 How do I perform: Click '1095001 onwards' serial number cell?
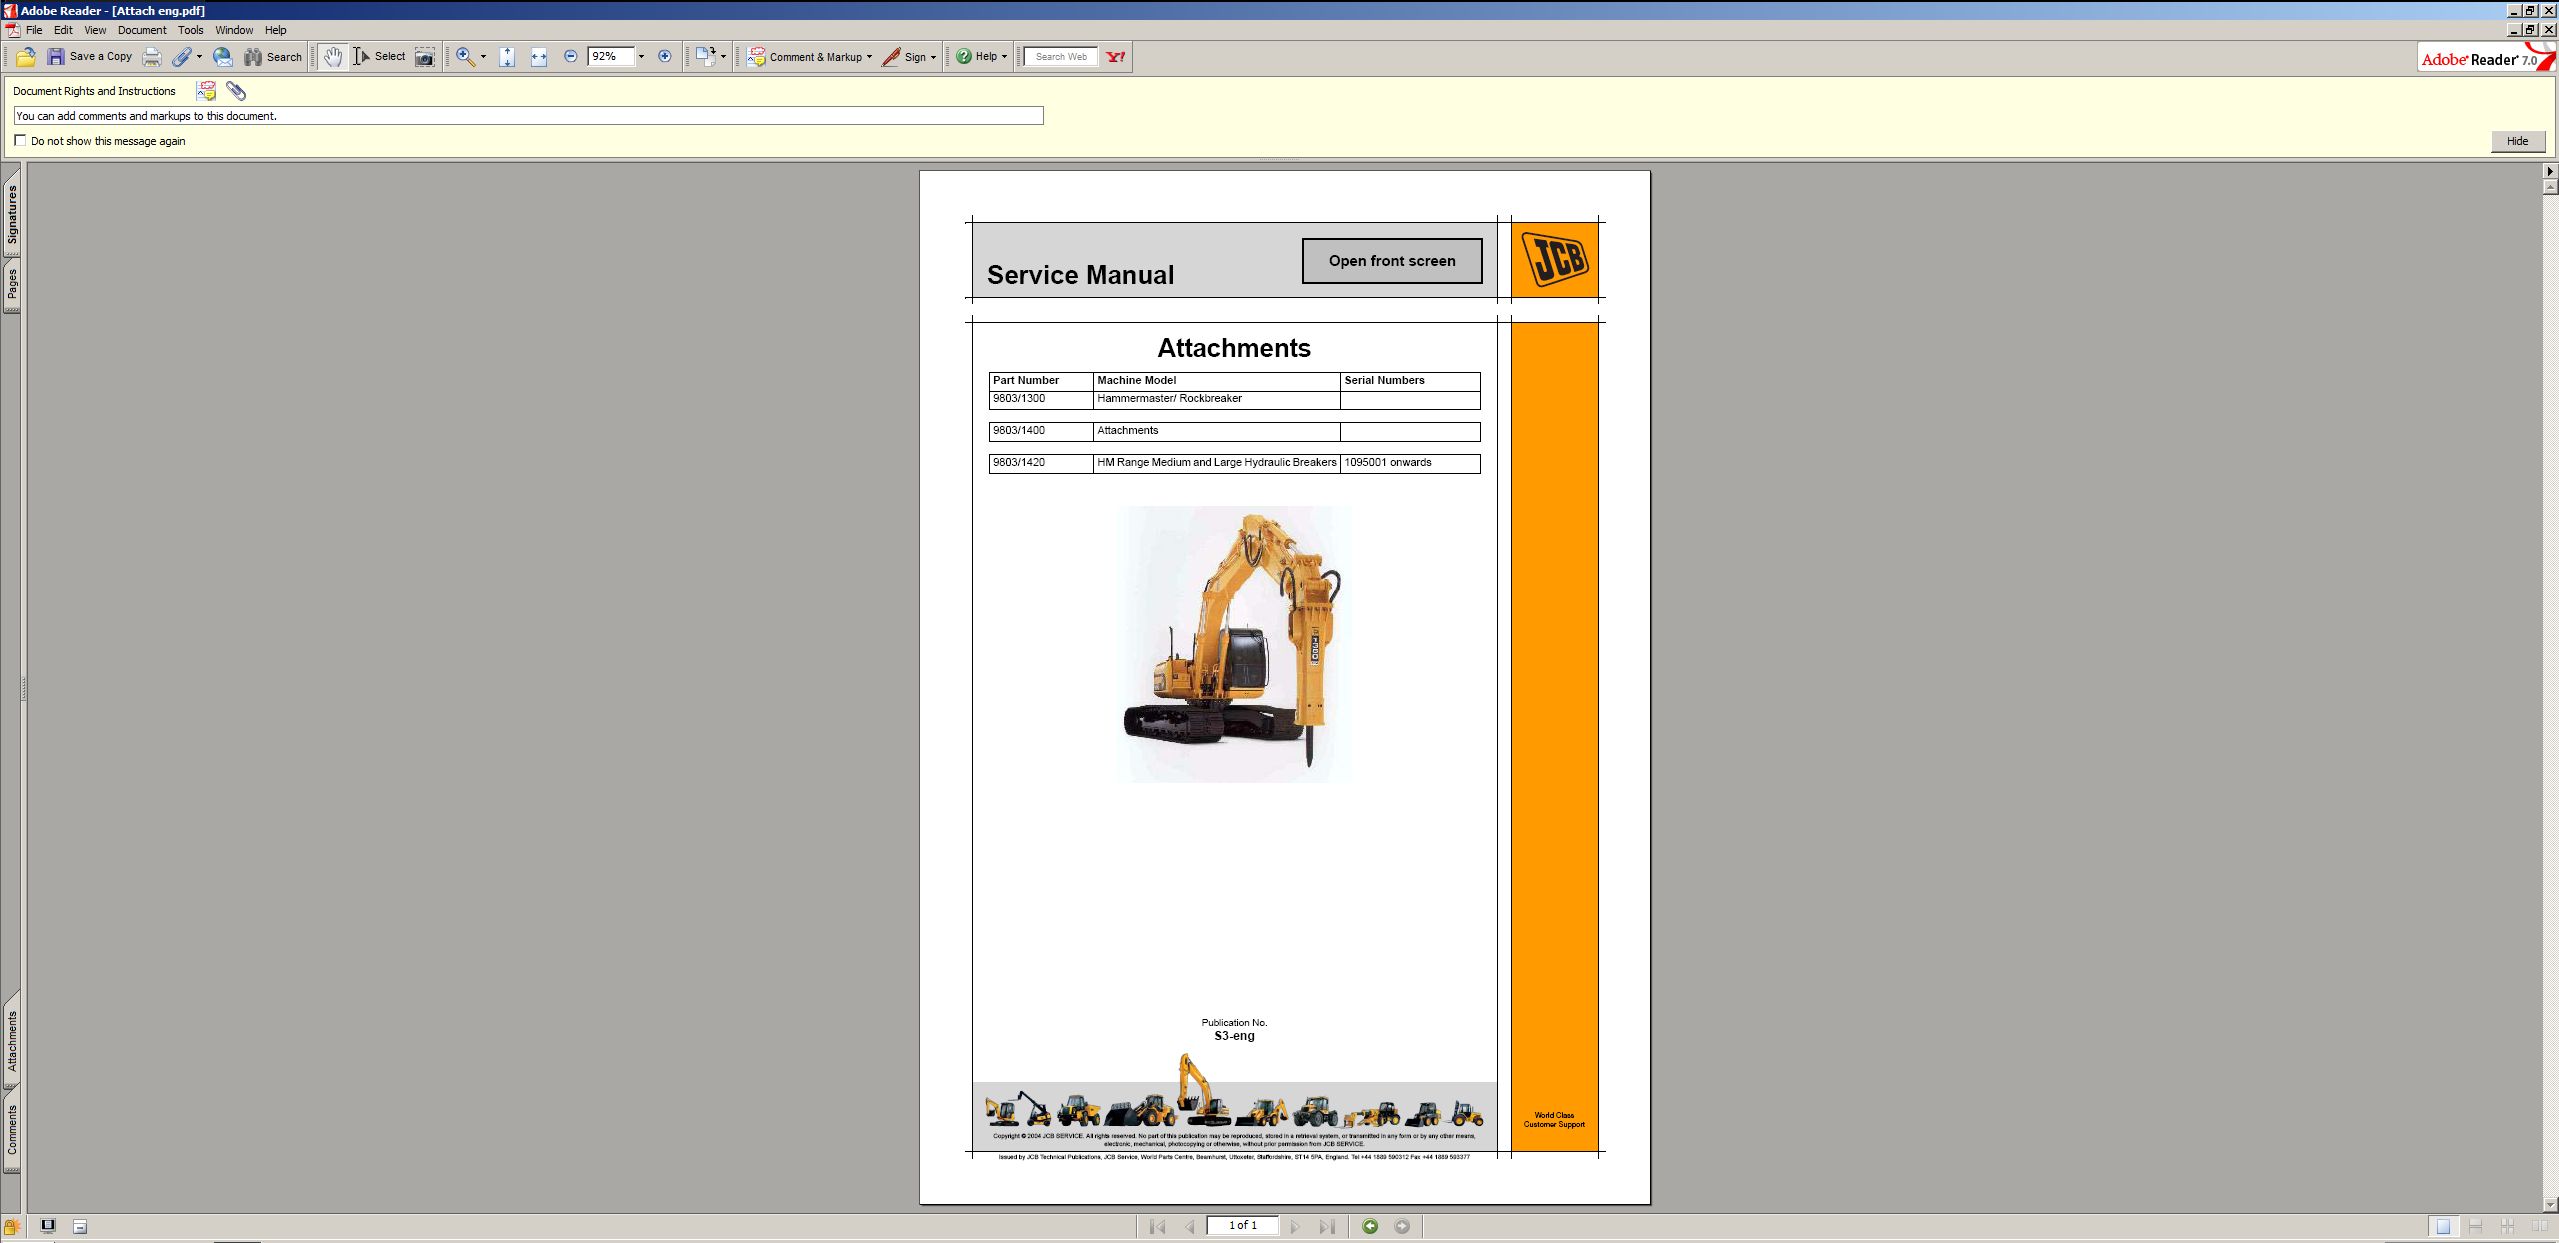click(1410, 463)
